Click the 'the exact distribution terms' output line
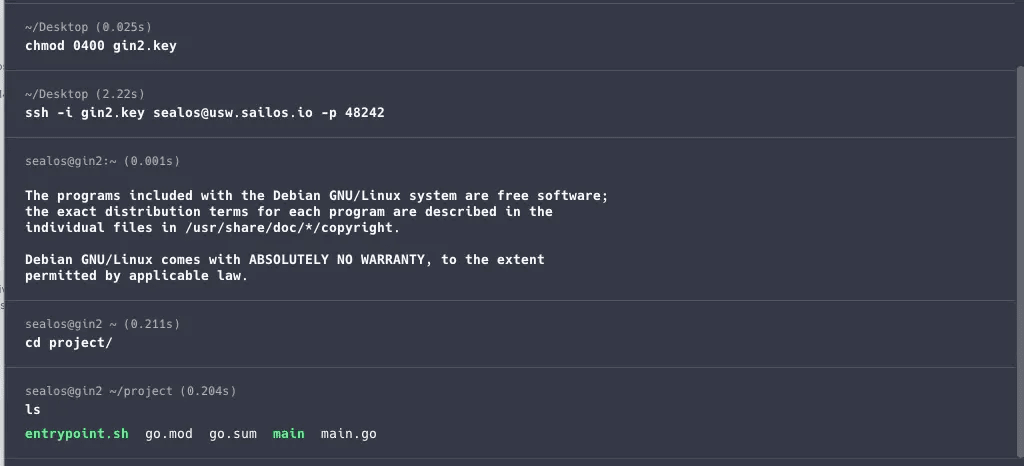 (288, 212)
